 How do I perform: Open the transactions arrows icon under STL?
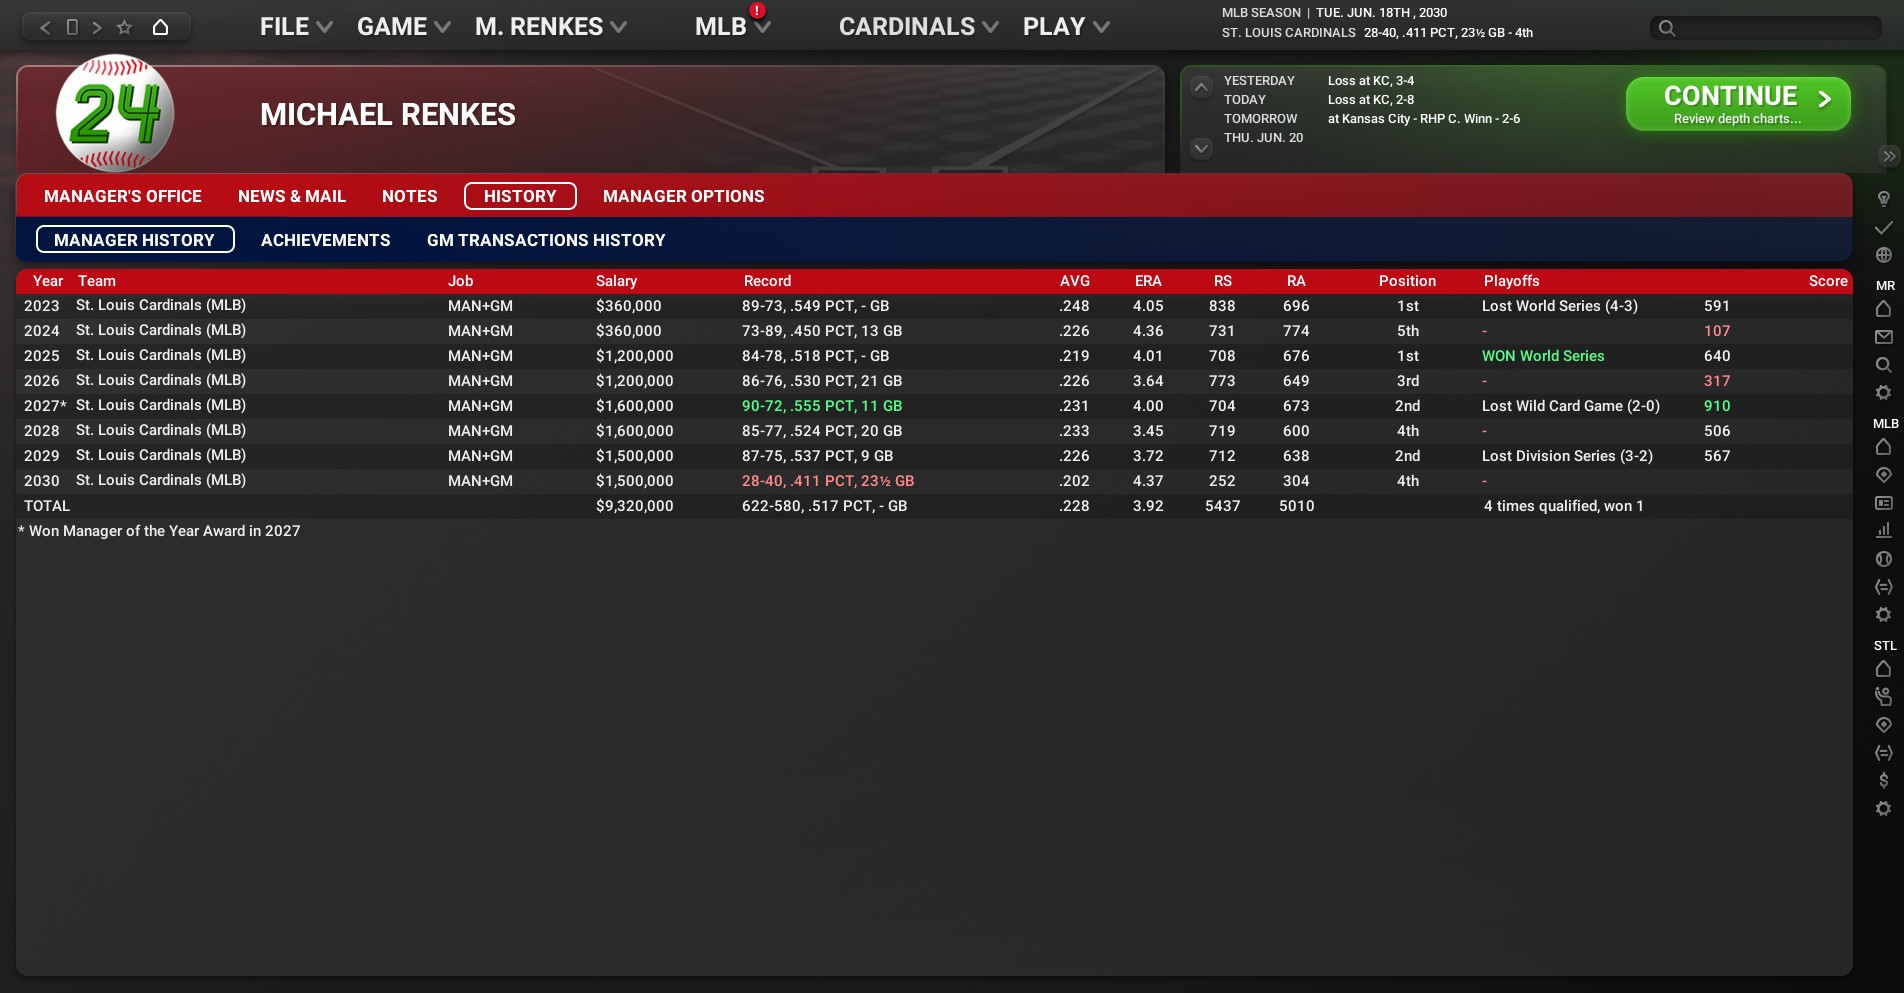[x=1884, y=753]
